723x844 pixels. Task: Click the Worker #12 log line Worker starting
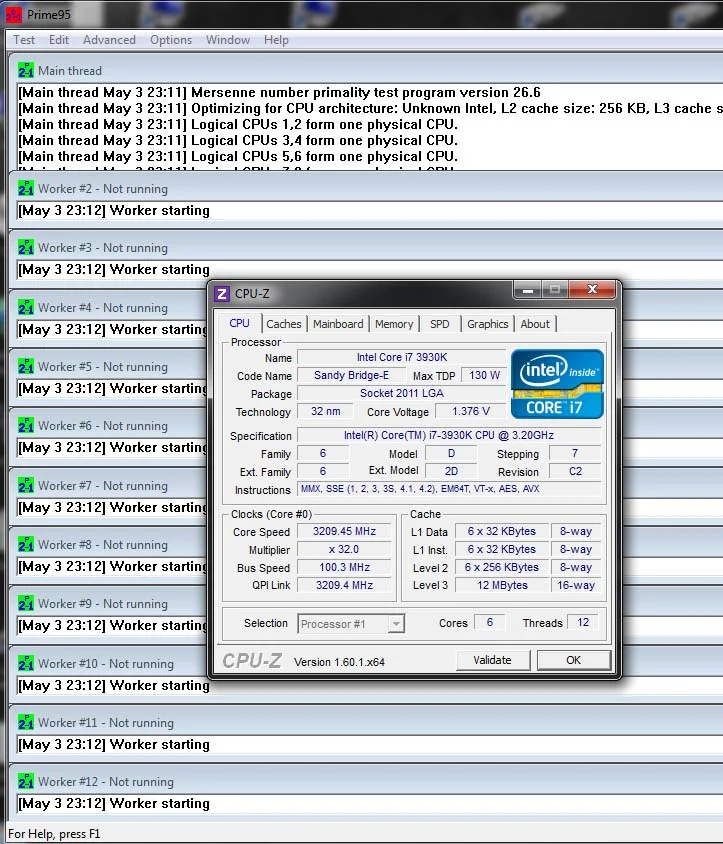[x=114, y=803]
